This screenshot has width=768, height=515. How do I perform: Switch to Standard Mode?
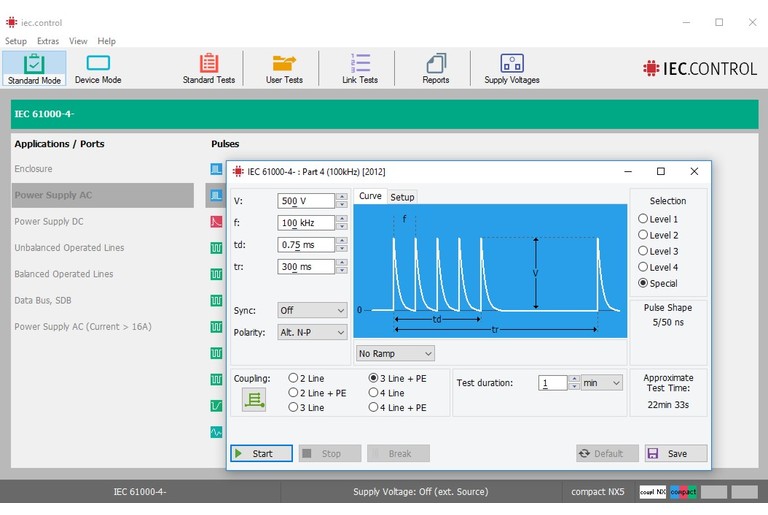[x=33, y=68]
